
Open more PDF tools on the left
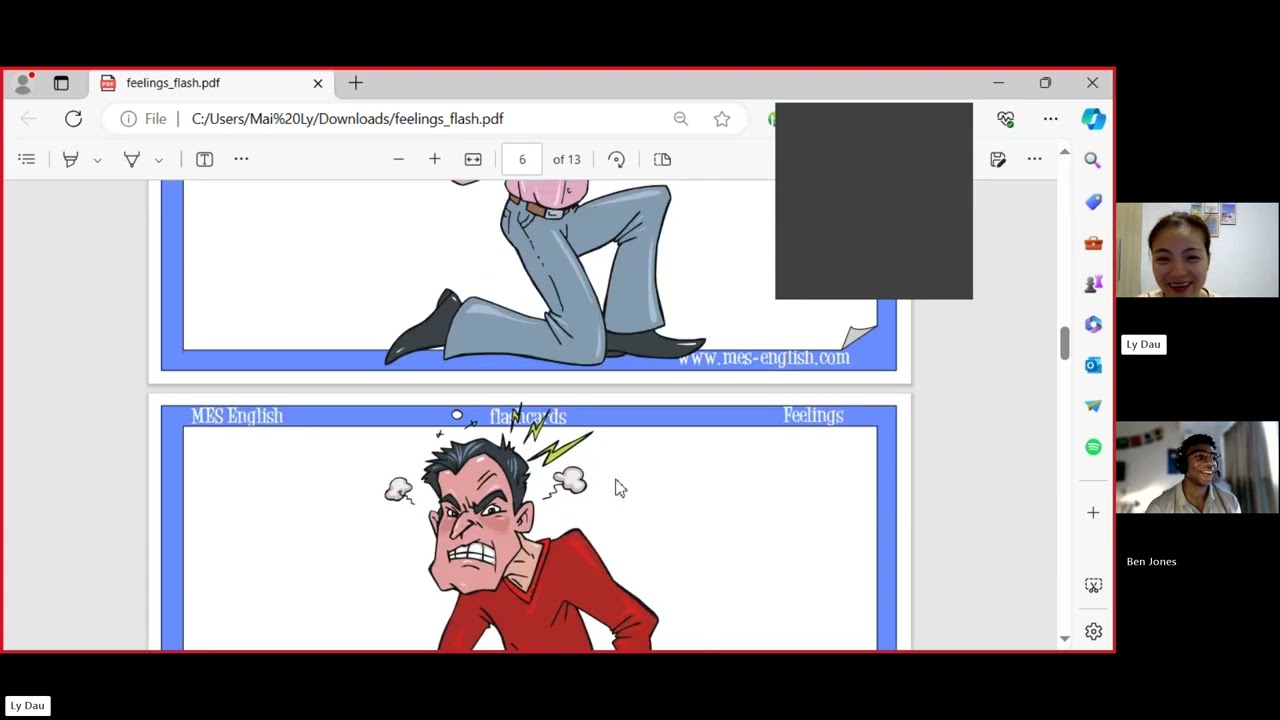241,159
